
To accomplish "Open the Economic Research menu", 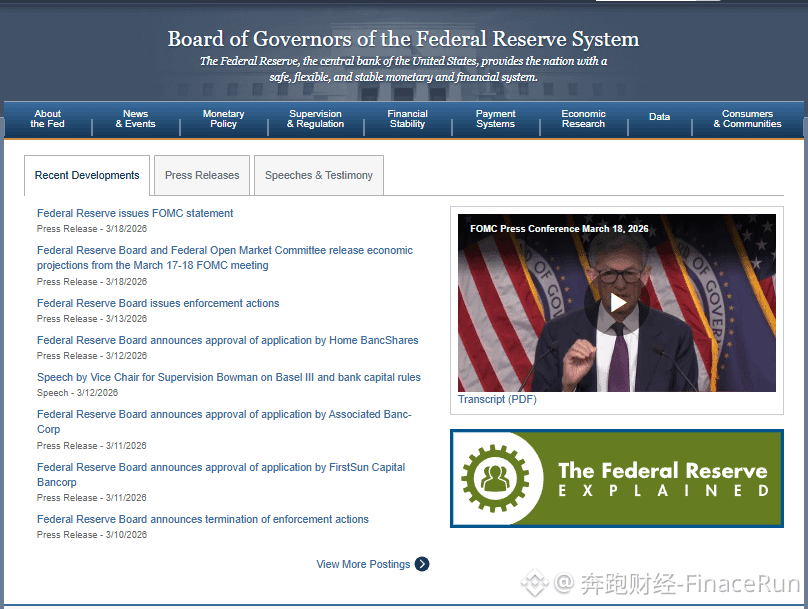I will coord(583,119).
